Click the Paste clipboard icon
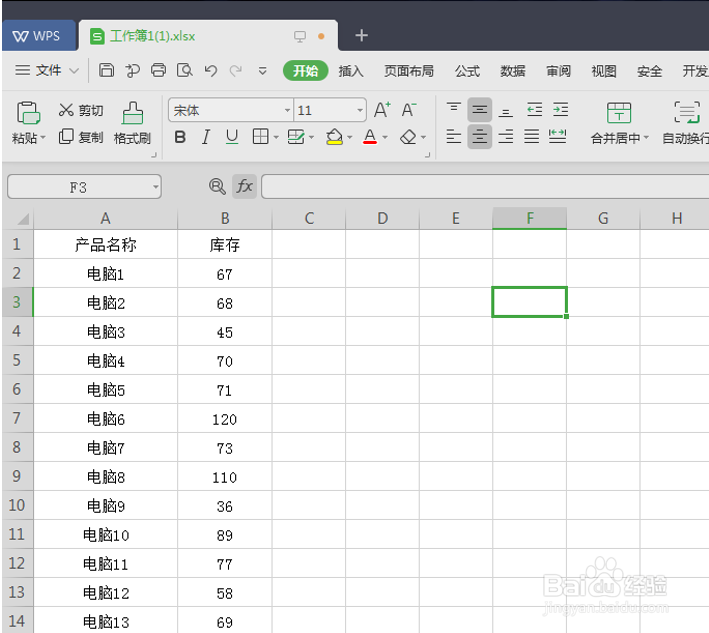Viewport: 709px width, 633px height. (x=28, y=112)
